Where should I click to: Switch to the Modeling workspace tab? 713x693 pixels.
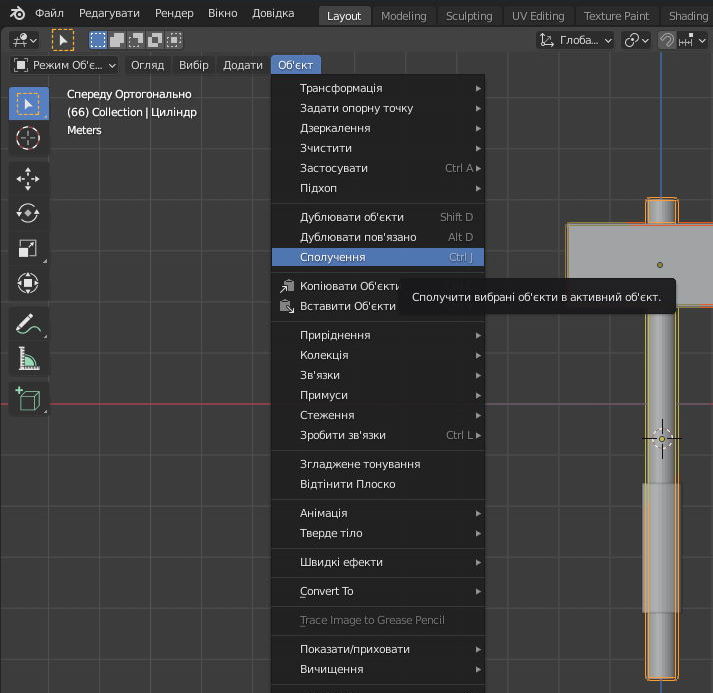404,16
